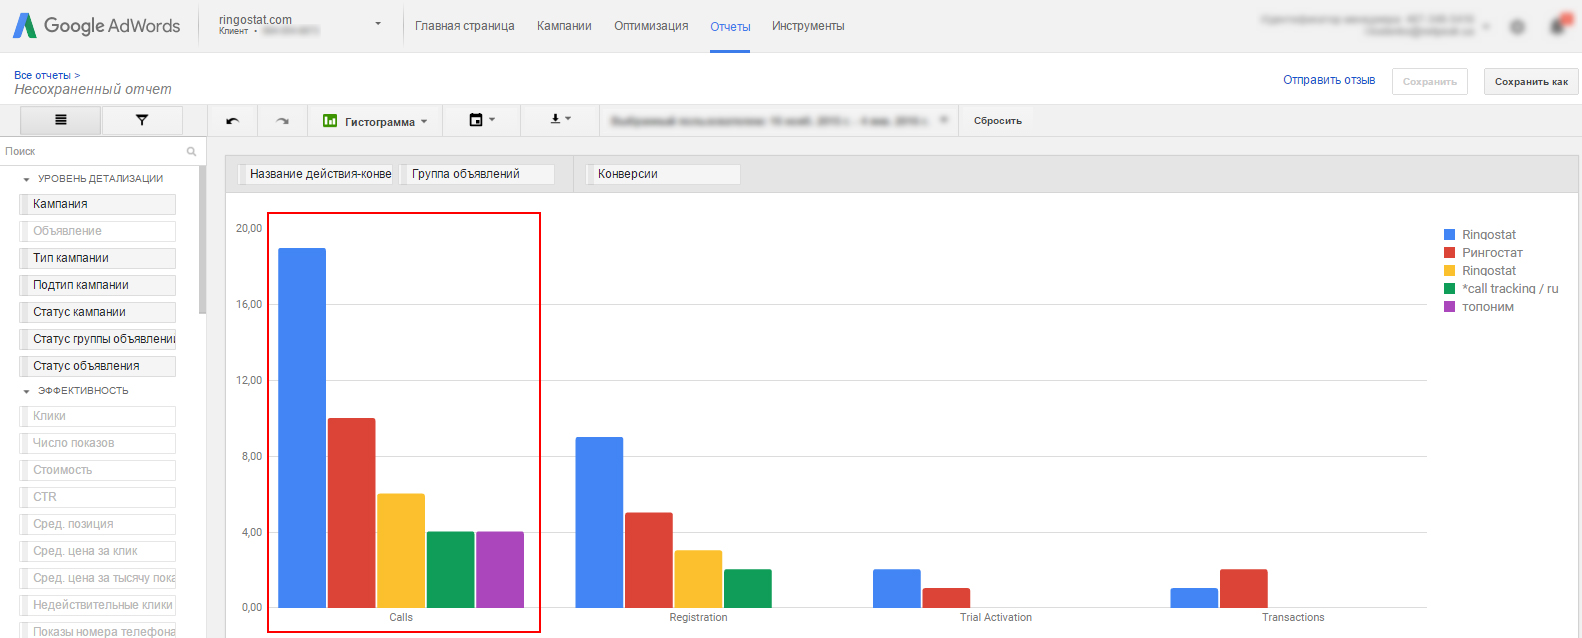Click the left panel scrollbar
The image size is (1582, 638).
point(203,240)
